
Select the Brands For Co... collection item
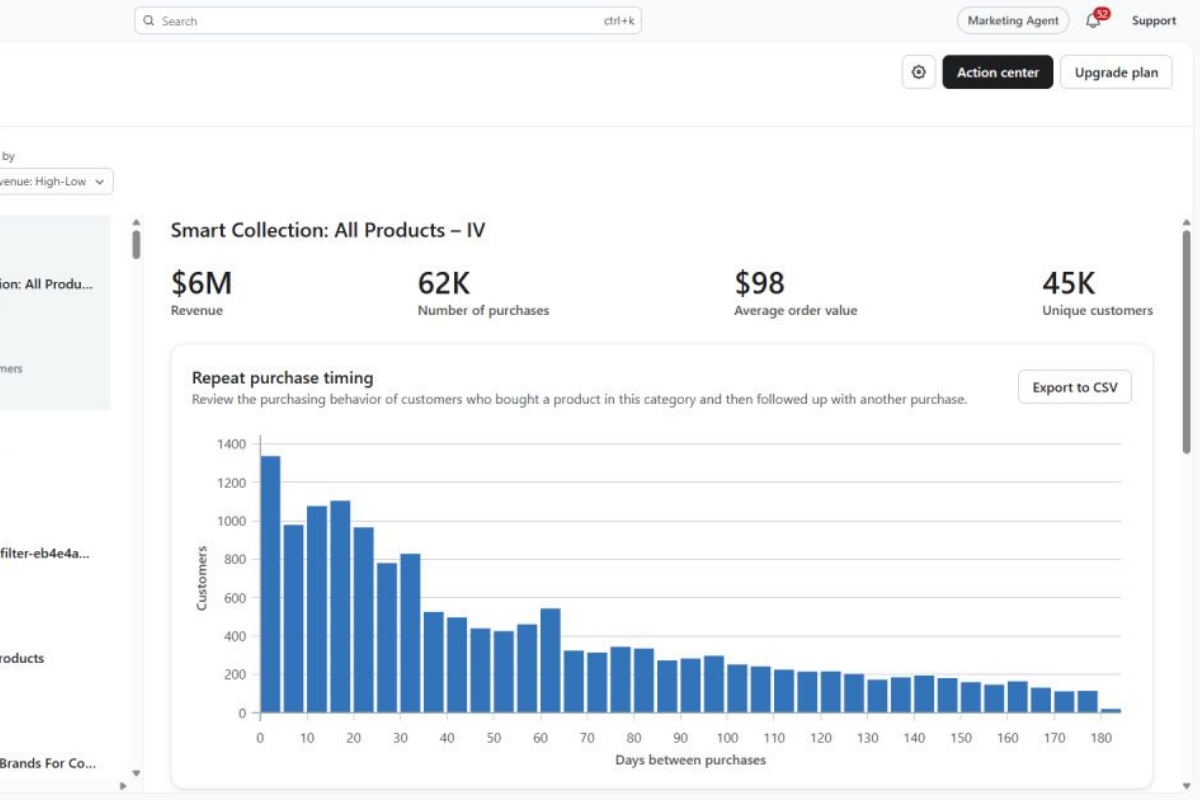(x=48, y=763)
